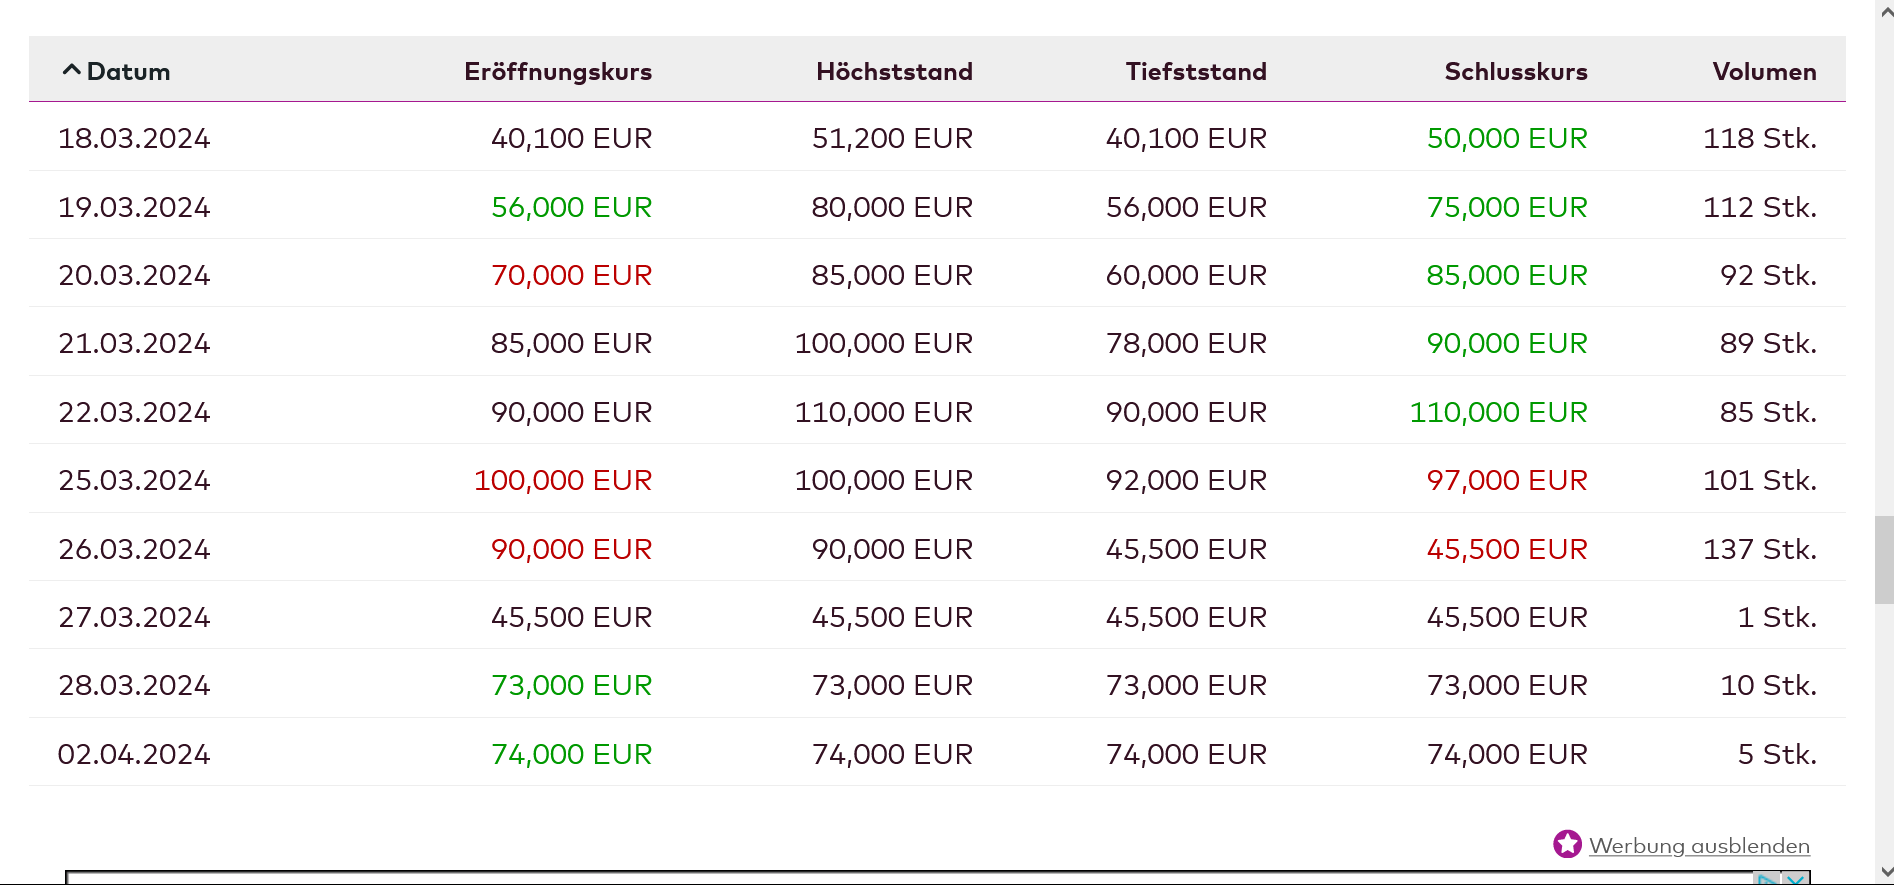Image resolution: width=1894 pixels, height=892 pixels.
Task: Click the 1 Stk. volume cell
Action: [x=1776, y=617]
